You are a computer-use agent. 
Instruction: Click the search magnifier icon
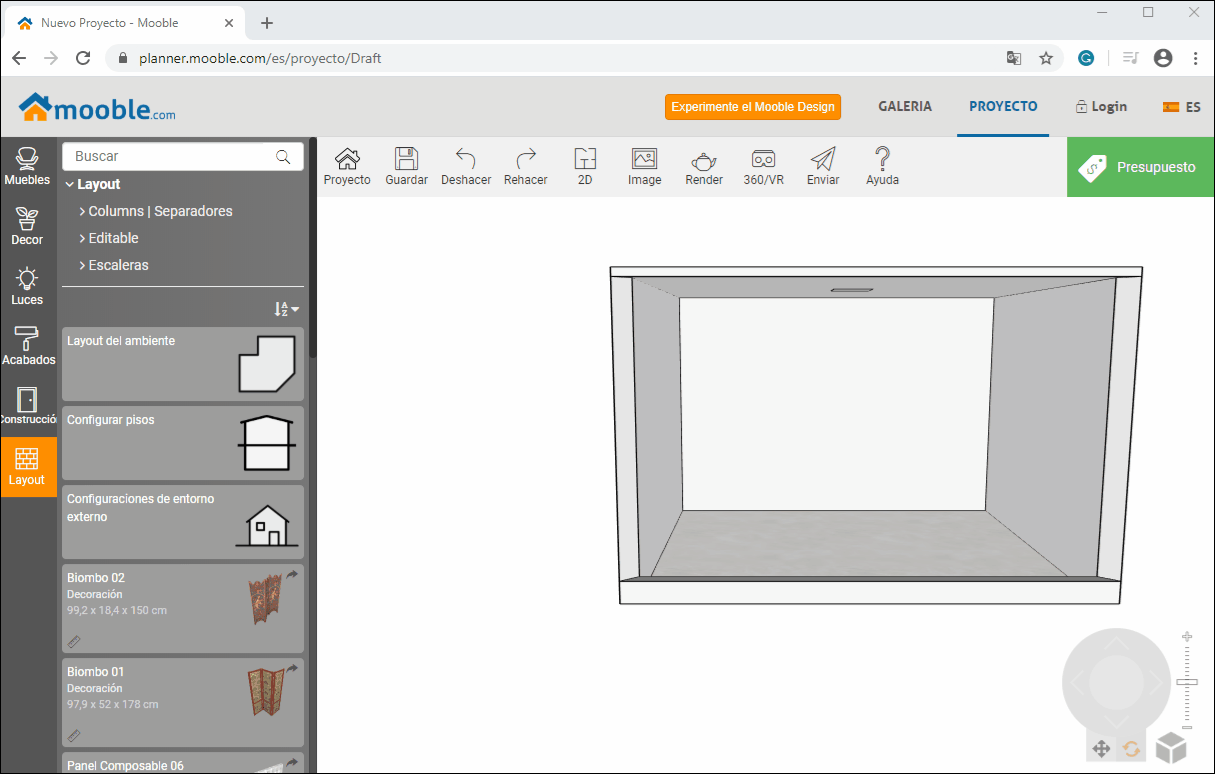click(283, 157)
